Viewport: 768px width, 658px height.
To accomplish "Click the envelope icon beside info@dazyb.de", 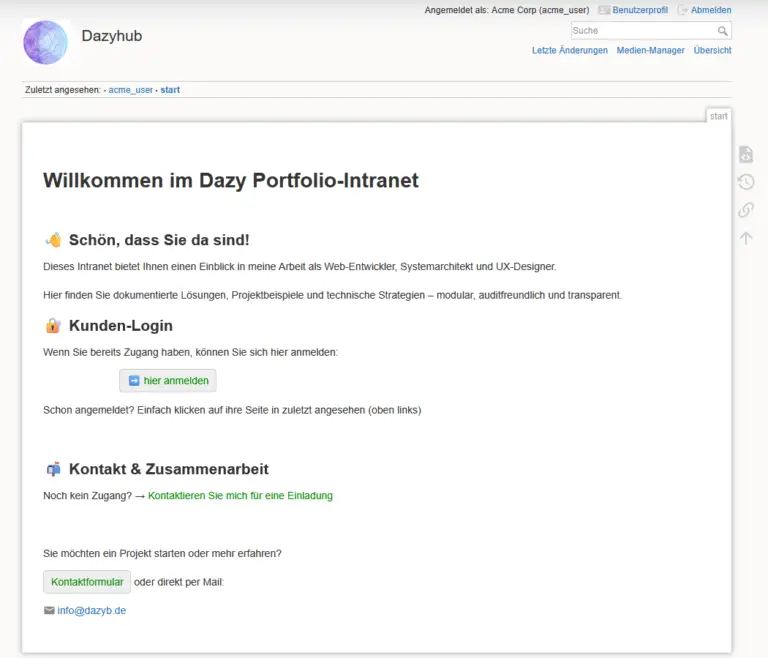I will coord(49,610).
